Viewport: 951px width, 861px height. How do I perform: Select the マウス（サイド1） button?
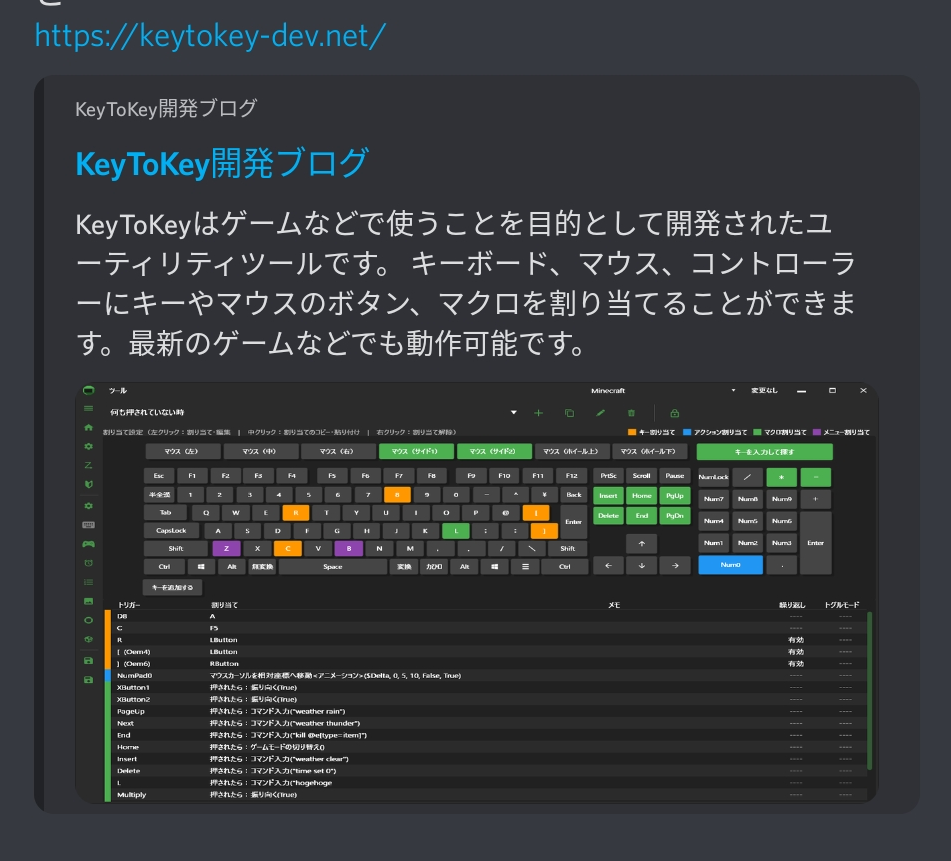pyautogui.click(x=415, y=452)
